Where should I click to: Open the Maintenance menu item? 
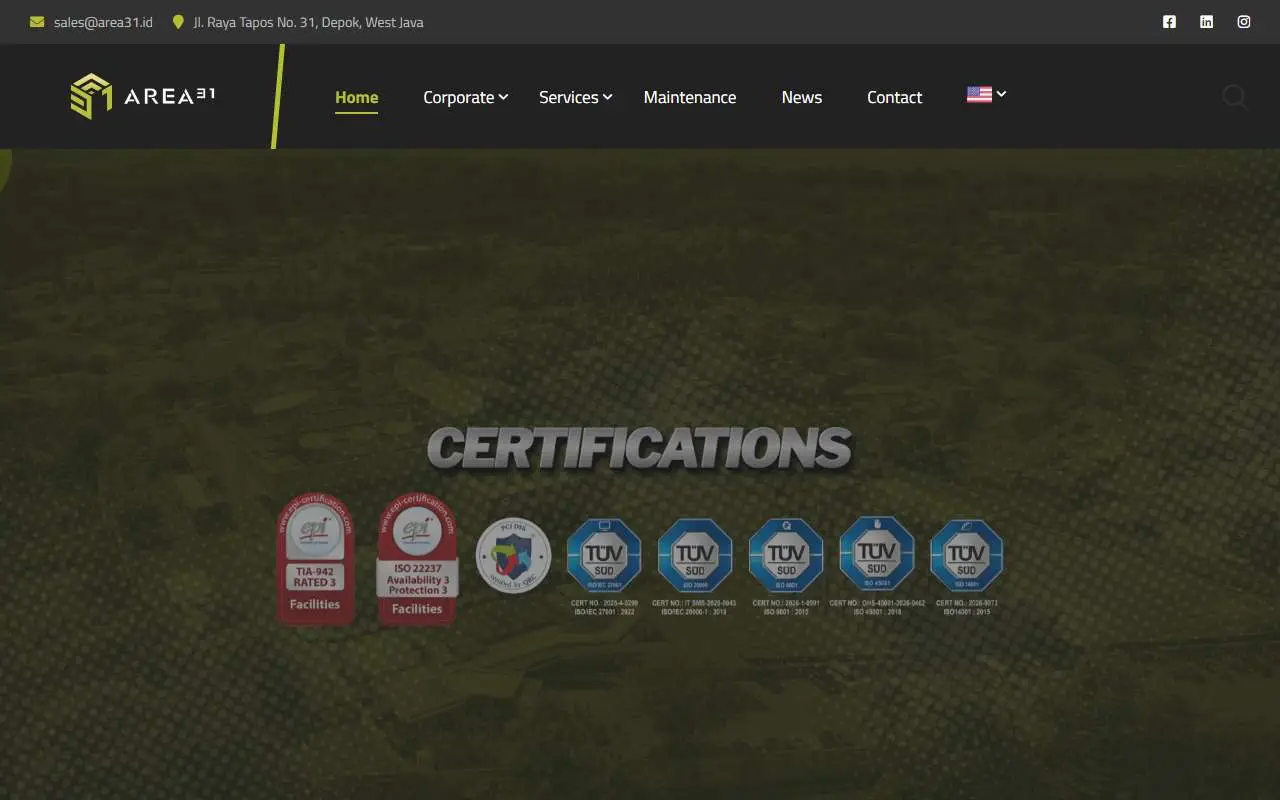point(690,97)
